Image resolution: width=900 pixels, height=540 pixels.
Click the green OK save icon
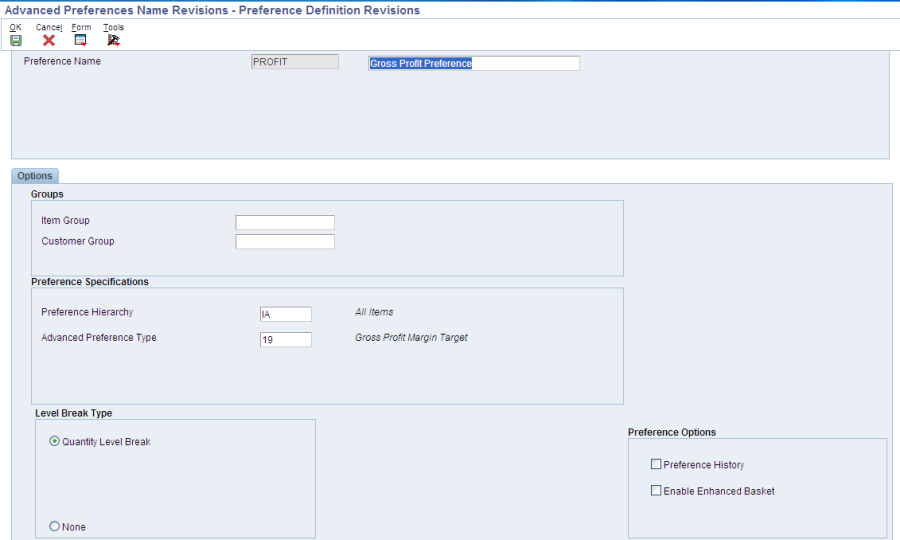click(x=16, y=40)
